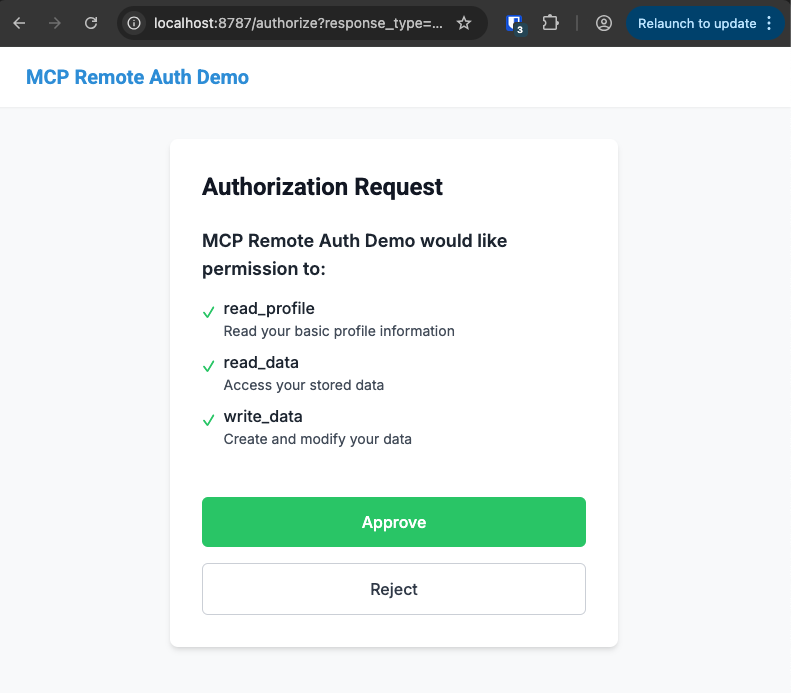The height and width of the screenshot is (693, 791).
Task: Focus the localhost:8787 address bar
Action: click(298, 23)
